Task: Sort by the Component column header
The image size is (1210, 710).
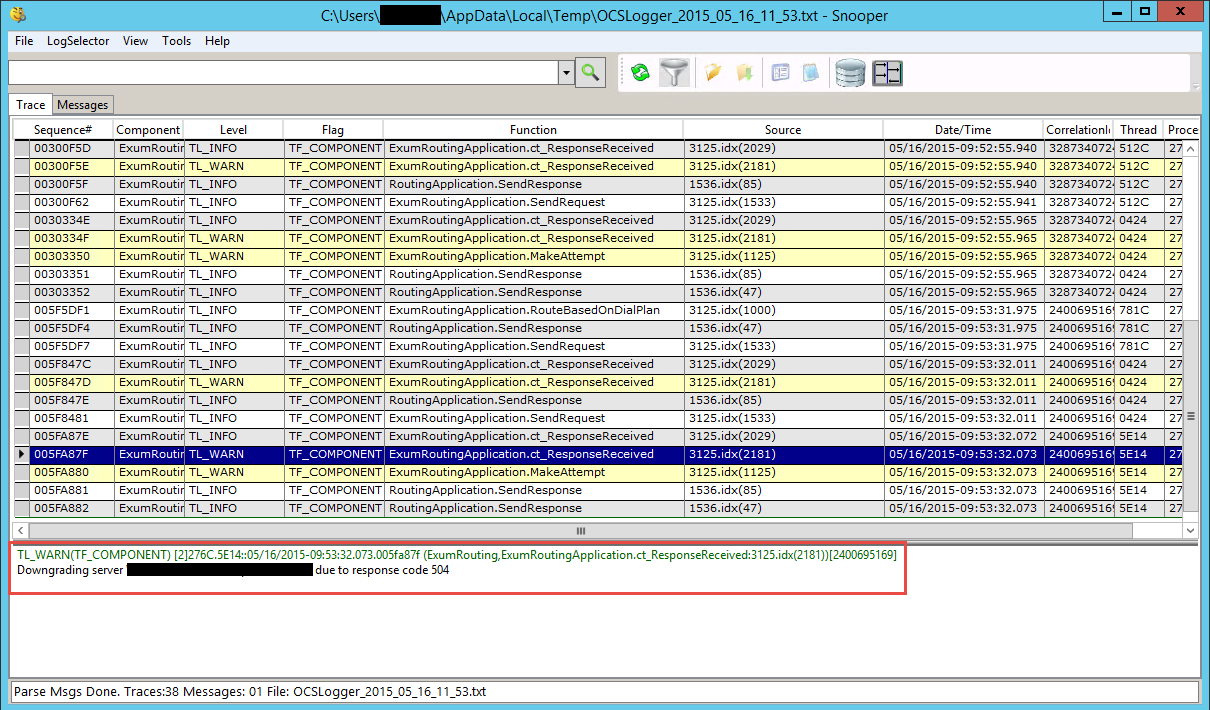Action: point(148,129)
